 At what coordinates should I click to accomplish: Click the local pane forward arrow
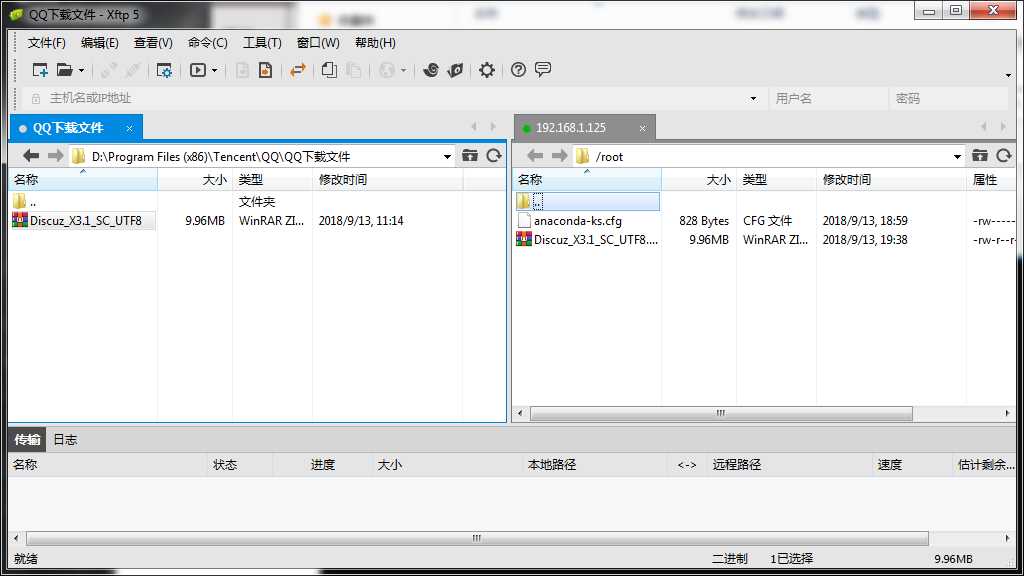pyautogui.click(x=56, y=156)
